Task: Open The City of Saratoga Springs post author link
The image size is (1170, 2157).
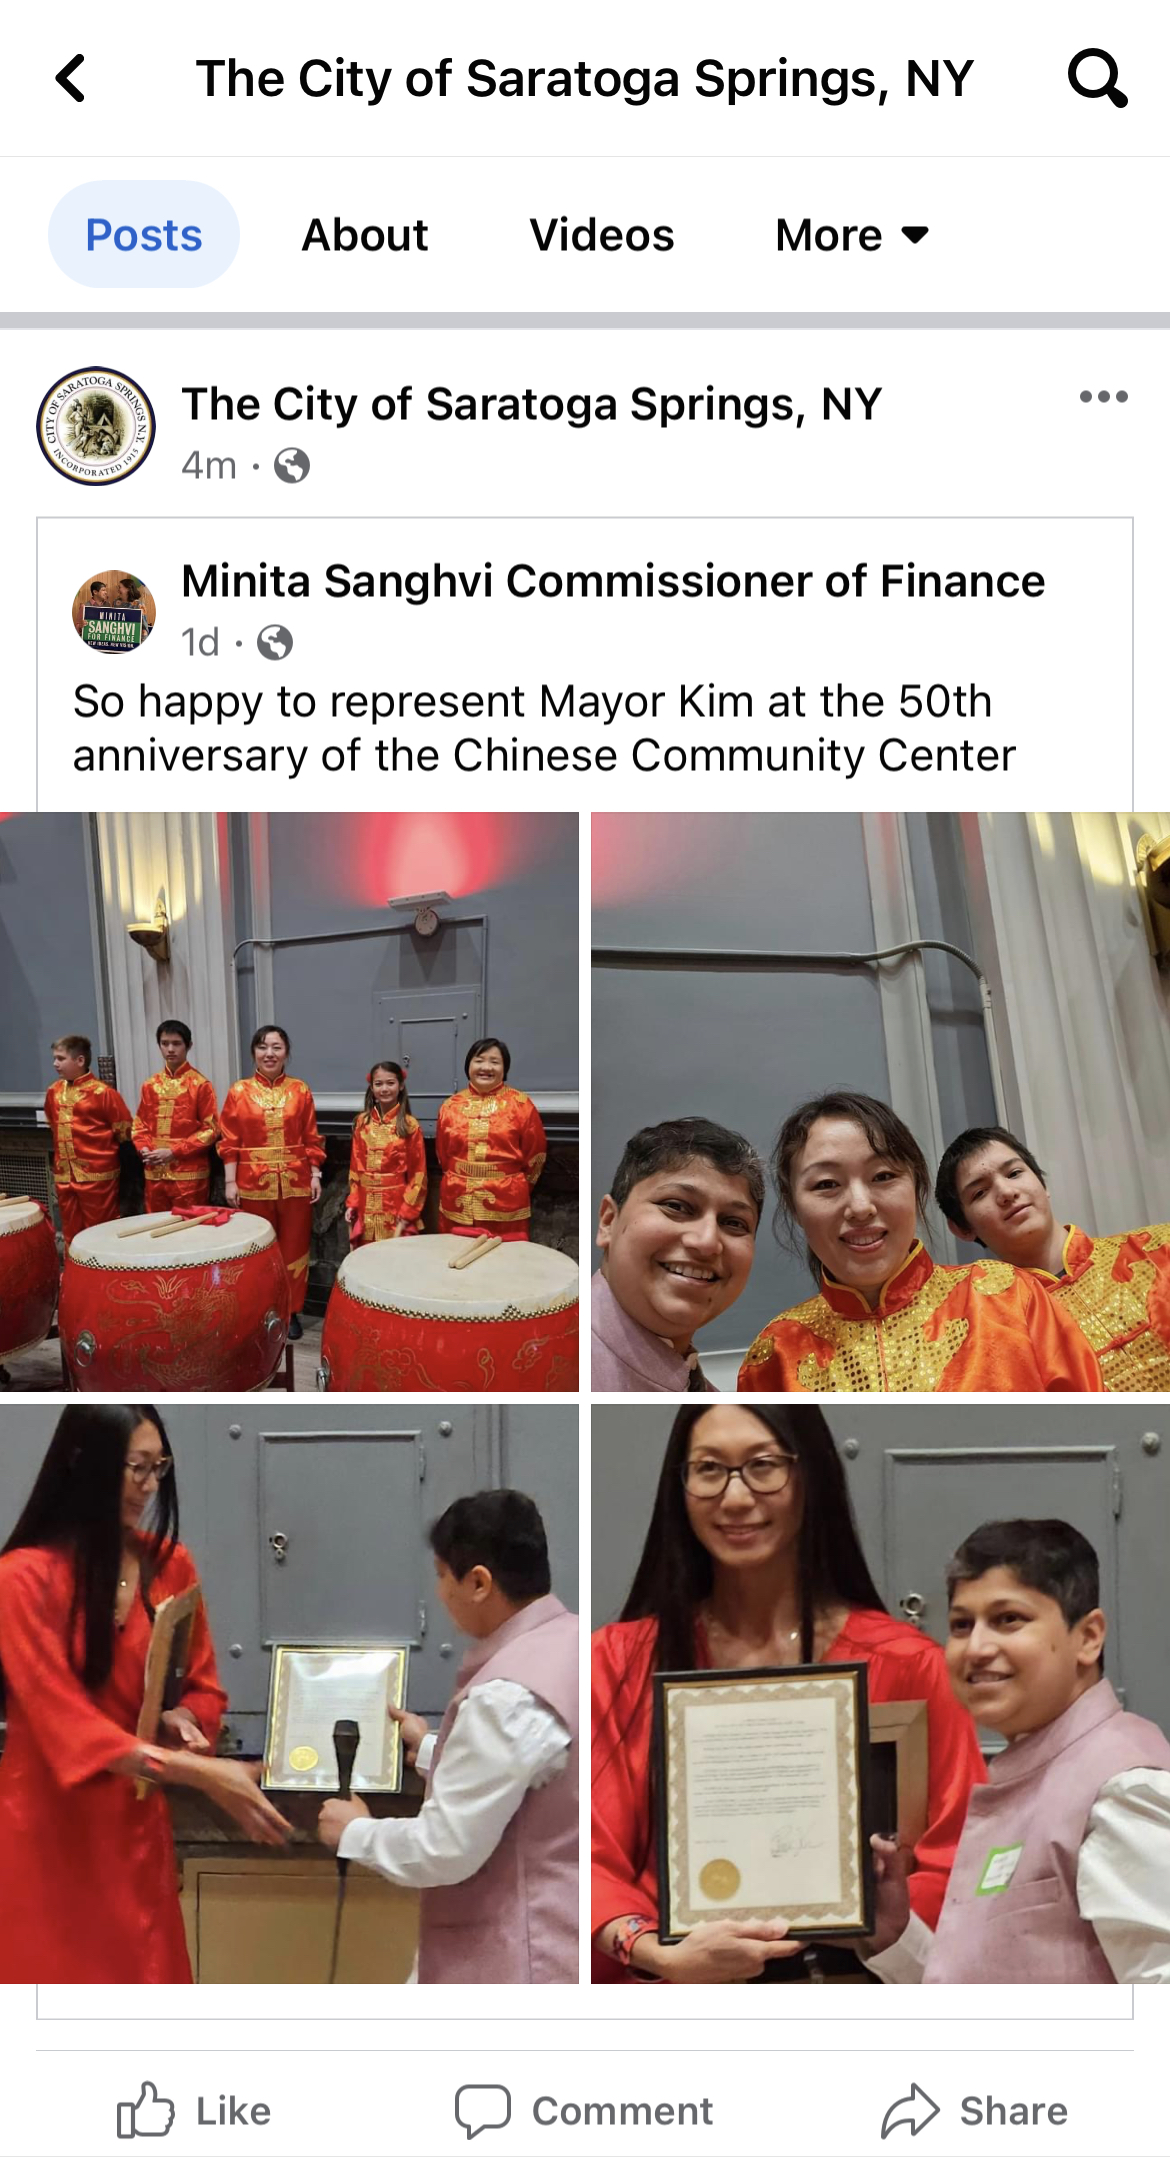Action: point(531,405)
